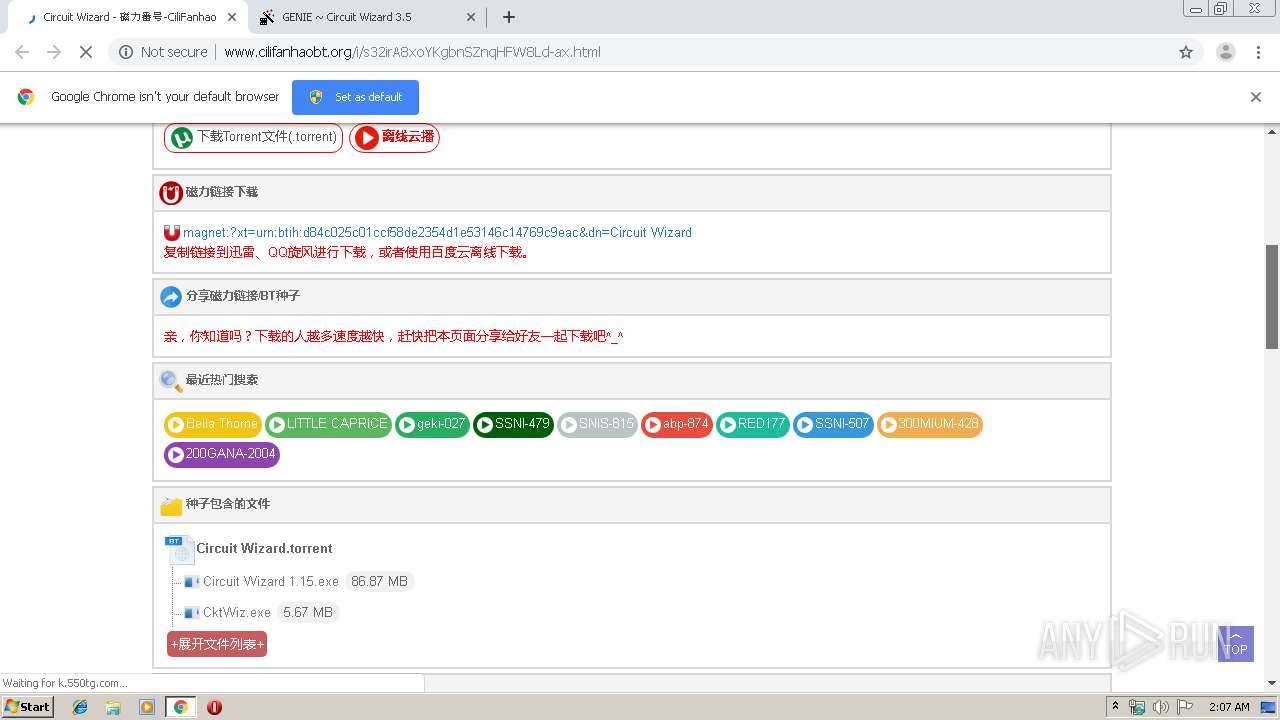Search for Bella Thorne tag
Image resolution: width=1280 pixels, height=720 pixels.
click(212, 424)
